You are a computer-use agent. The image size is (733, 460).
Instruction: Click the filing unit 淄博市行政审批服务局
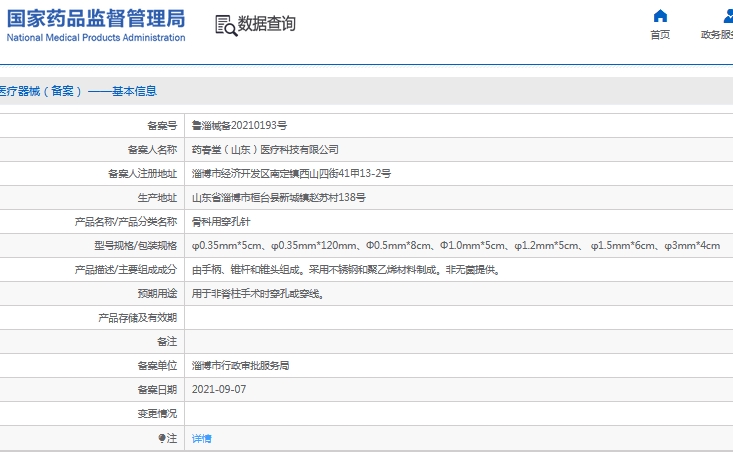240,366
